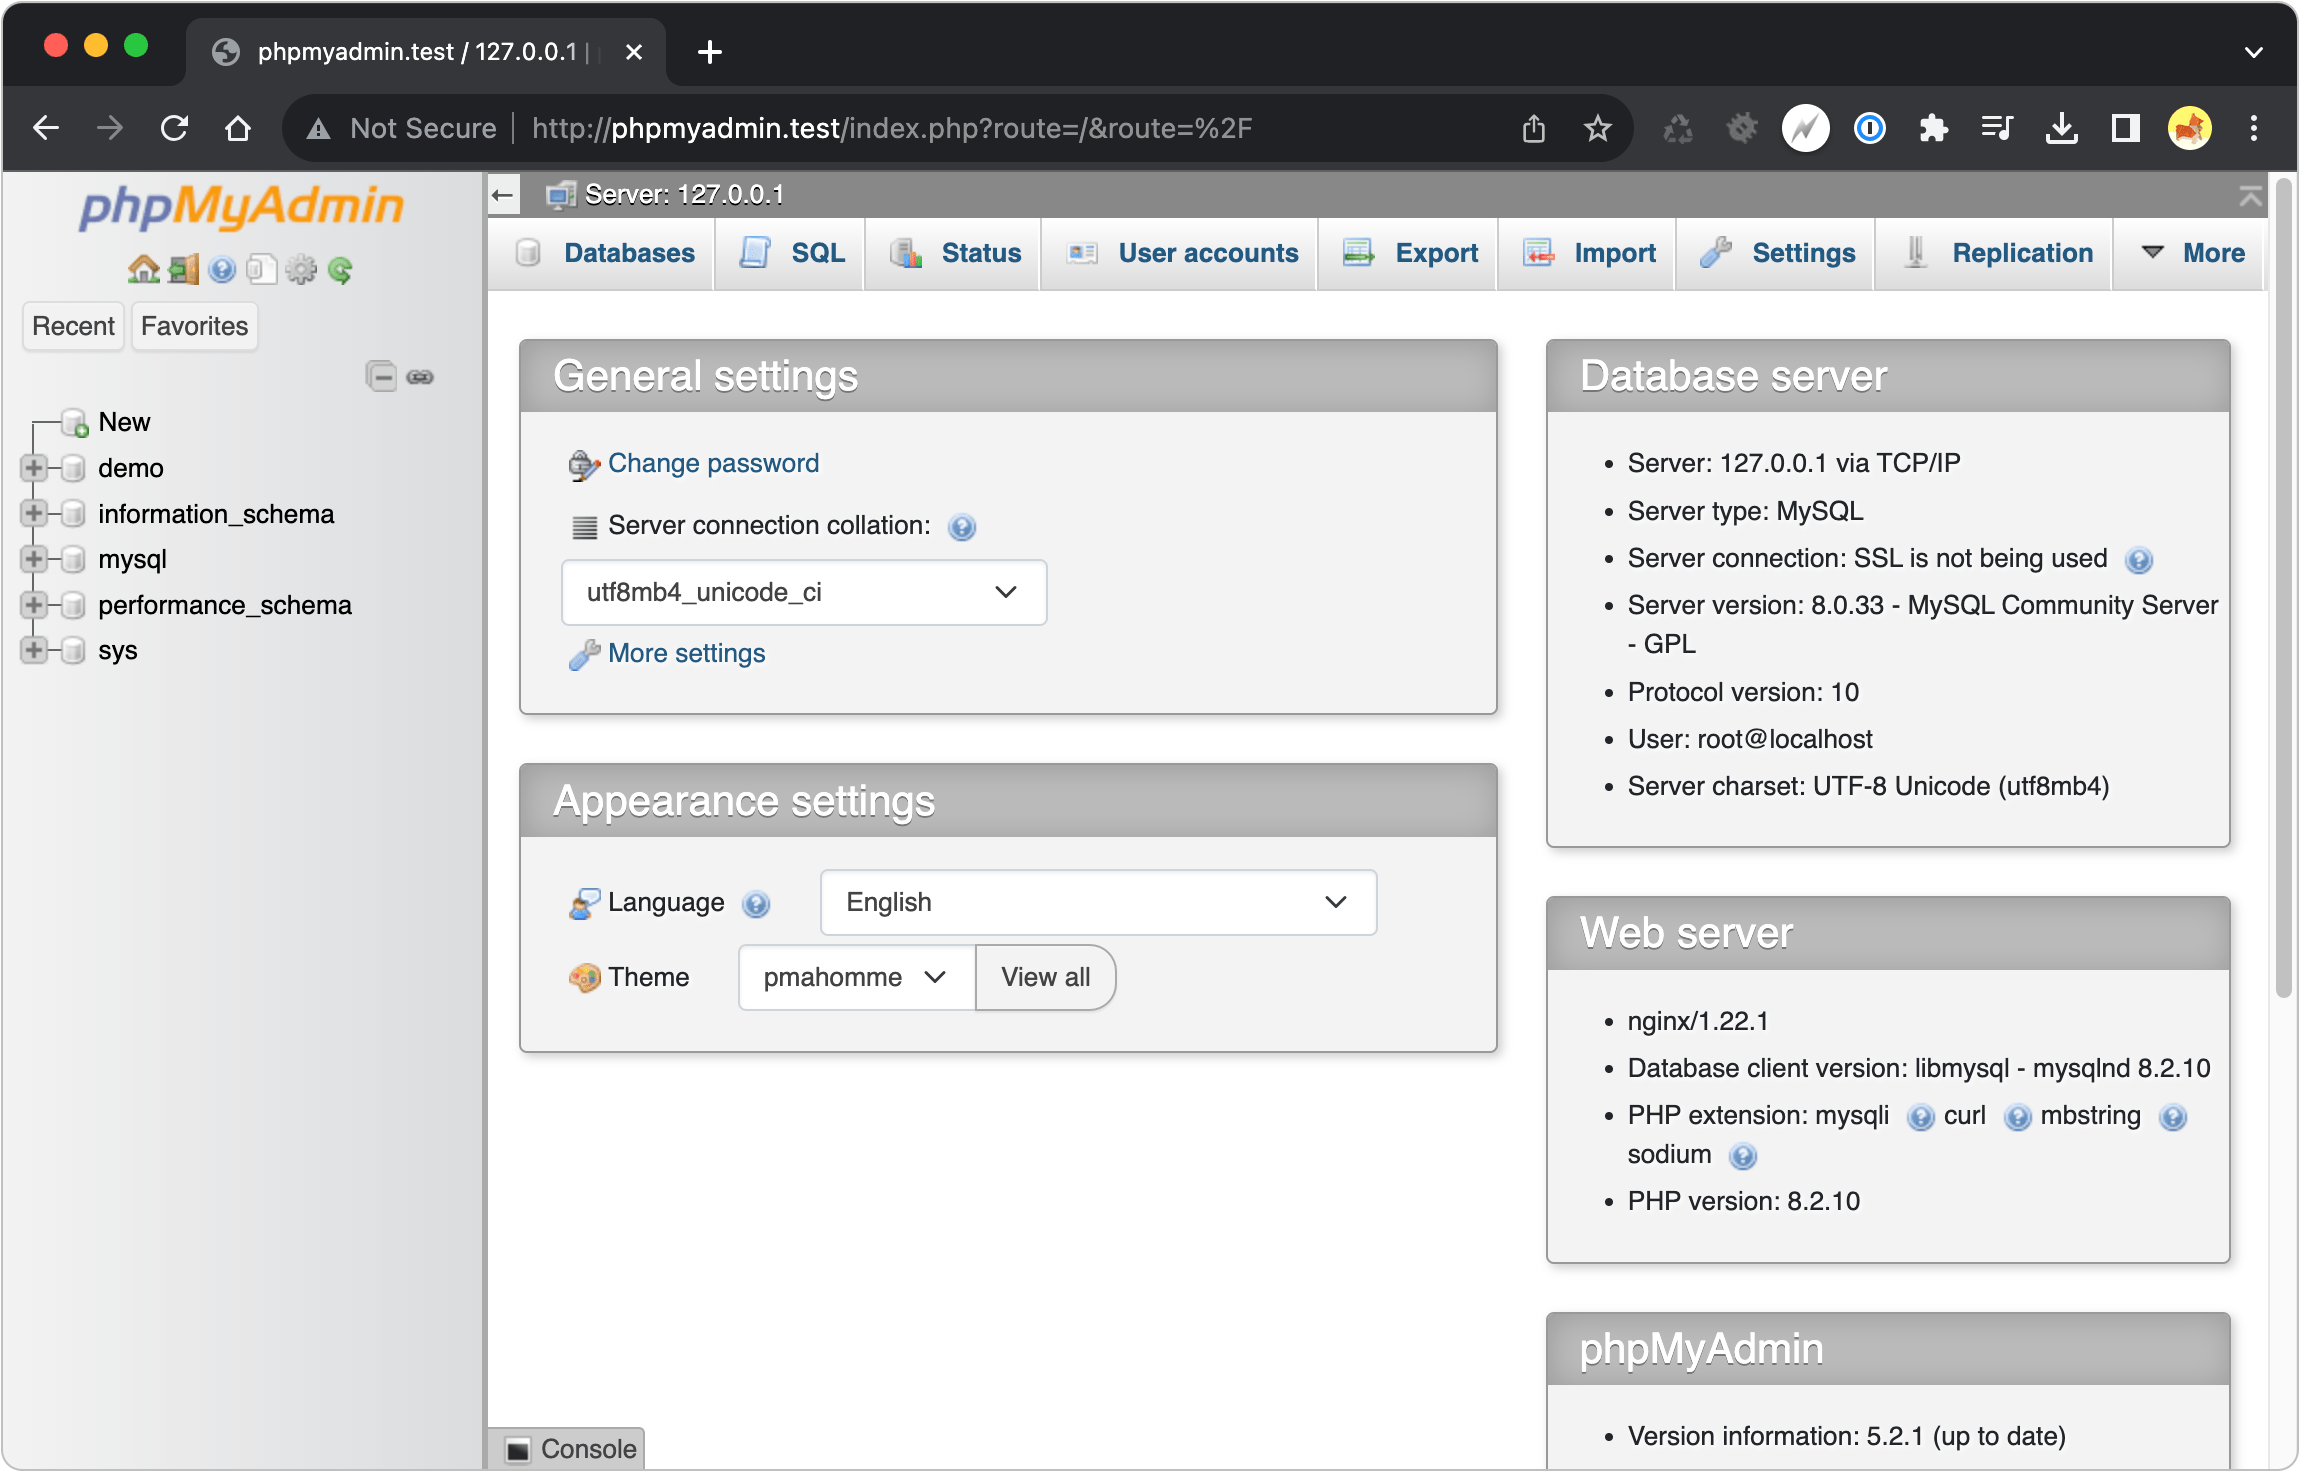2300x1472 pixels.
Task: Click the hide navigation panel arrow
Action: [x=503, y=195]
